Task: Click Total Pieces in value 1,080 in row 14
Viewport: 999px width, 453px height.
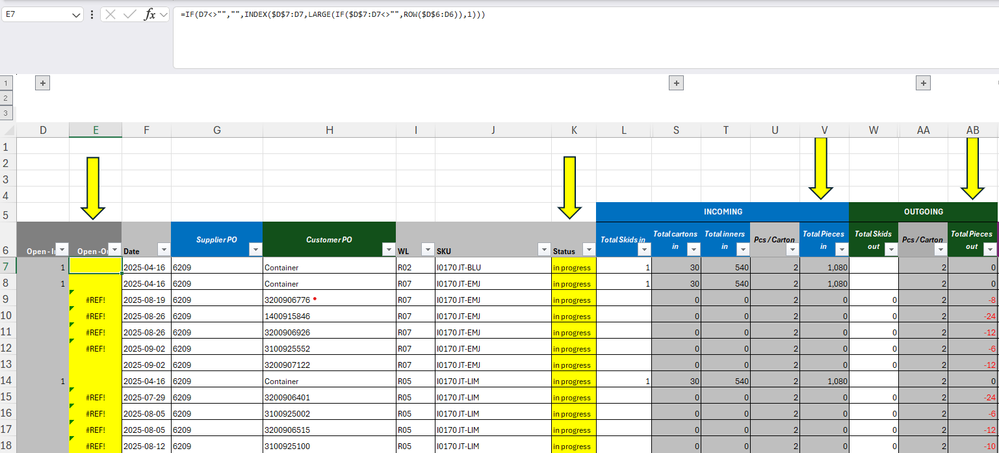Action: click(x=824, y=381)
